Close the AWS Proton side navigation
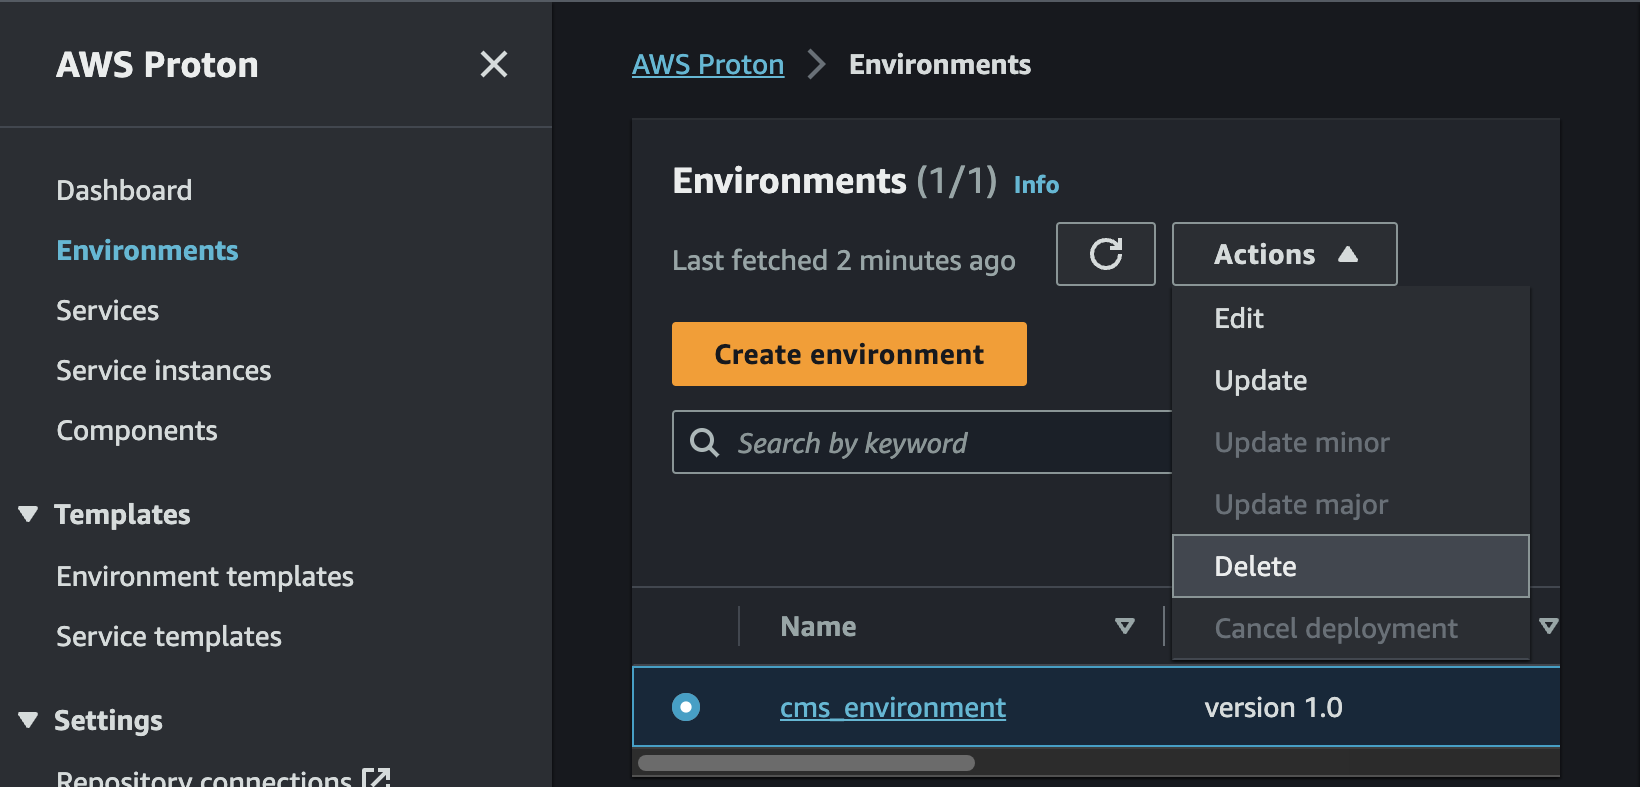 tap(494, 64)
